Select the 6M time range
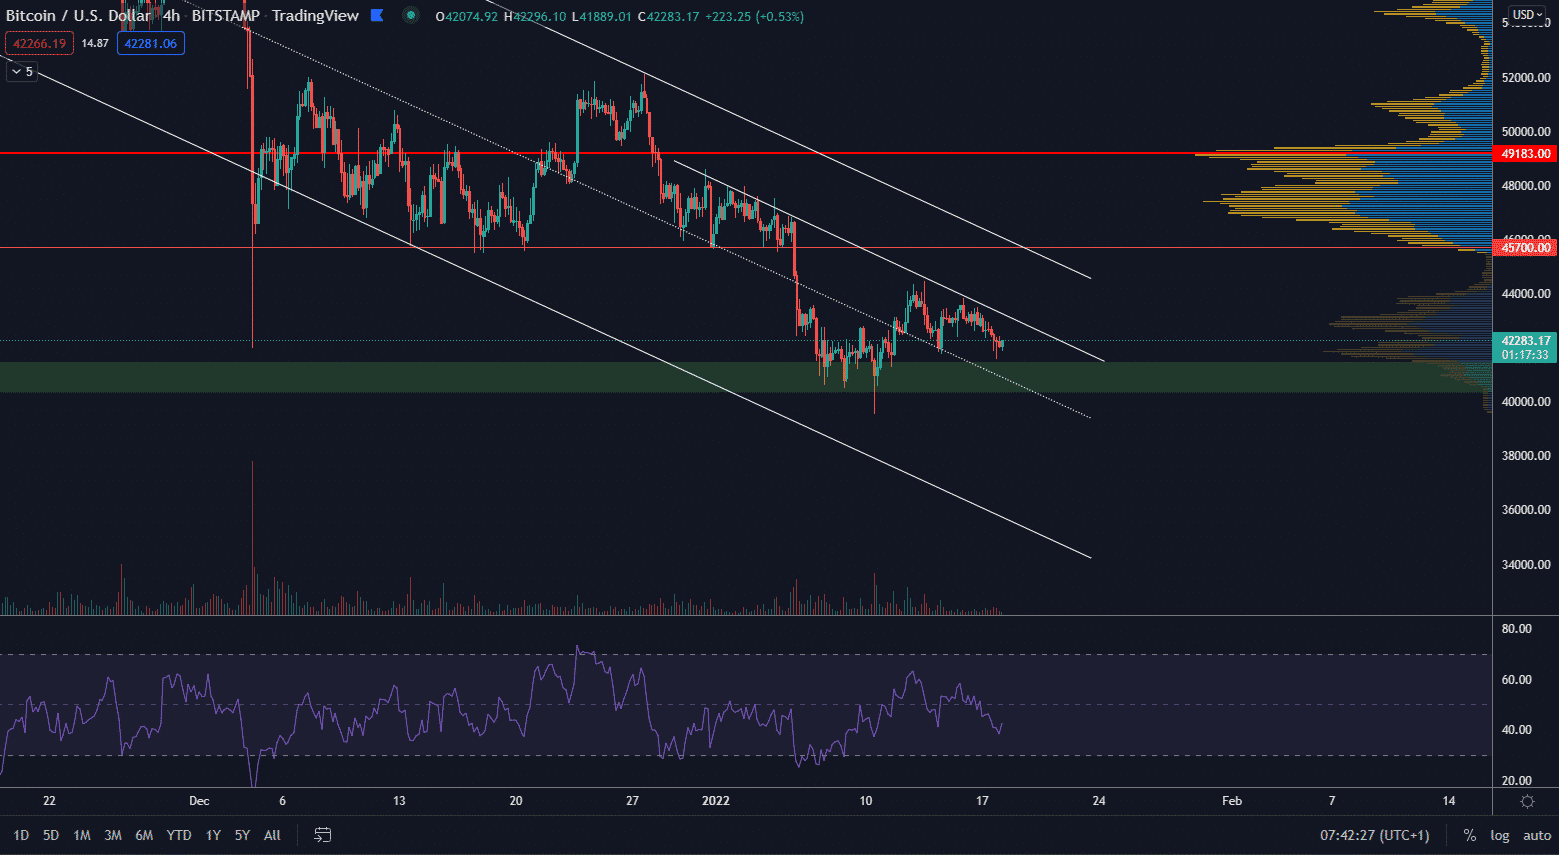1559x855 pixels. 144,835
